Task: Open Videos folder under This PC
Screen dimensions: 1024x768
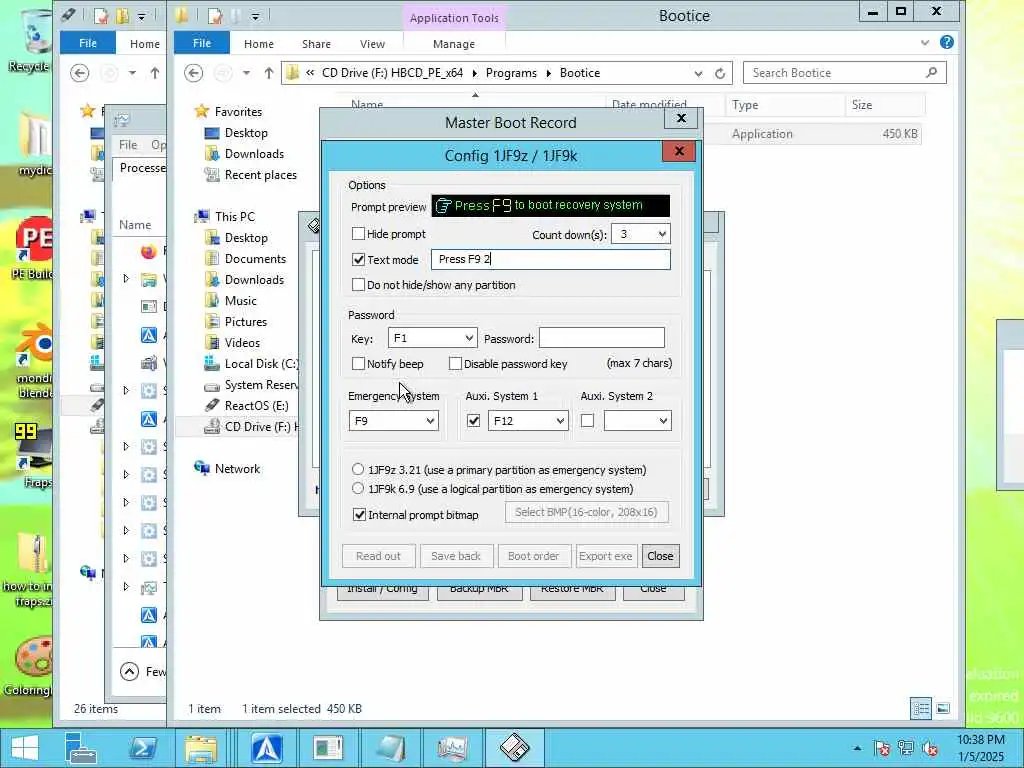Action: (242, 343)
